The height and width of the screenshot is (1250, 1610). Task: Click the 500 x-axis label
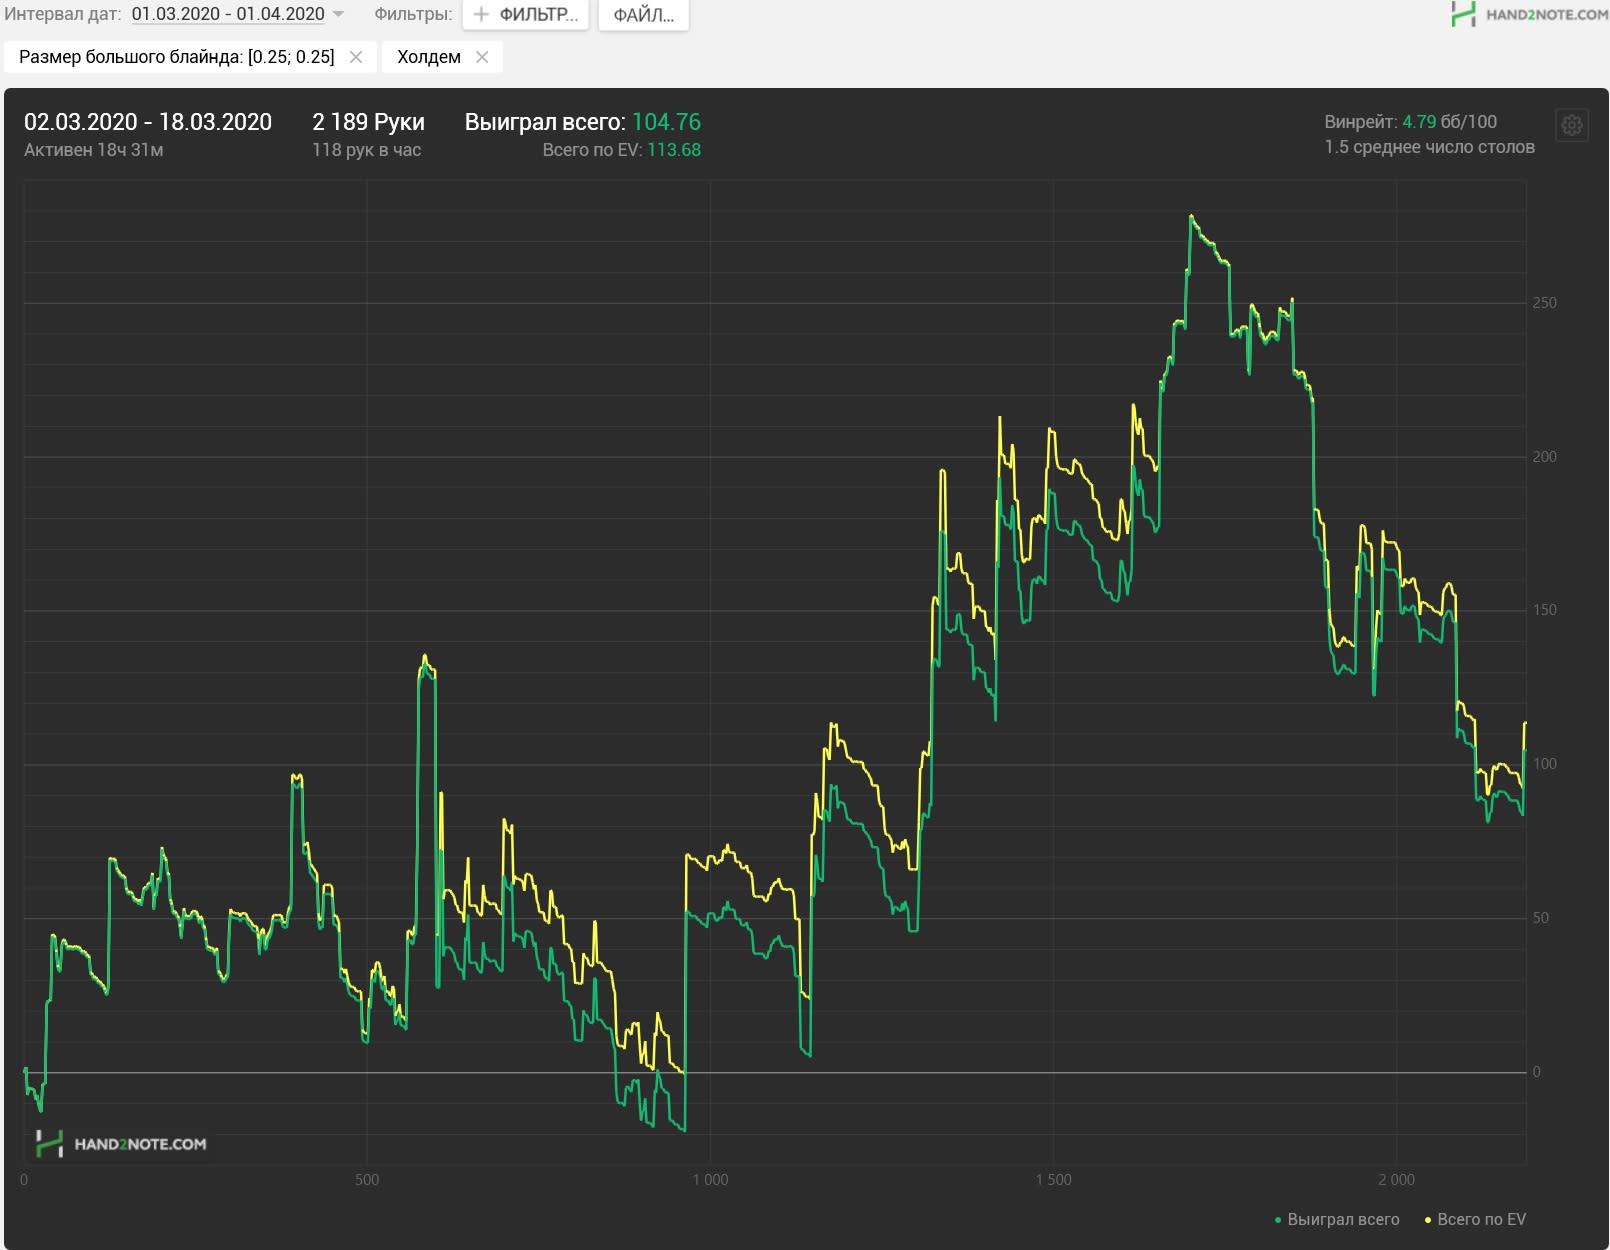pyautogui.click(x=367, y=1180)
